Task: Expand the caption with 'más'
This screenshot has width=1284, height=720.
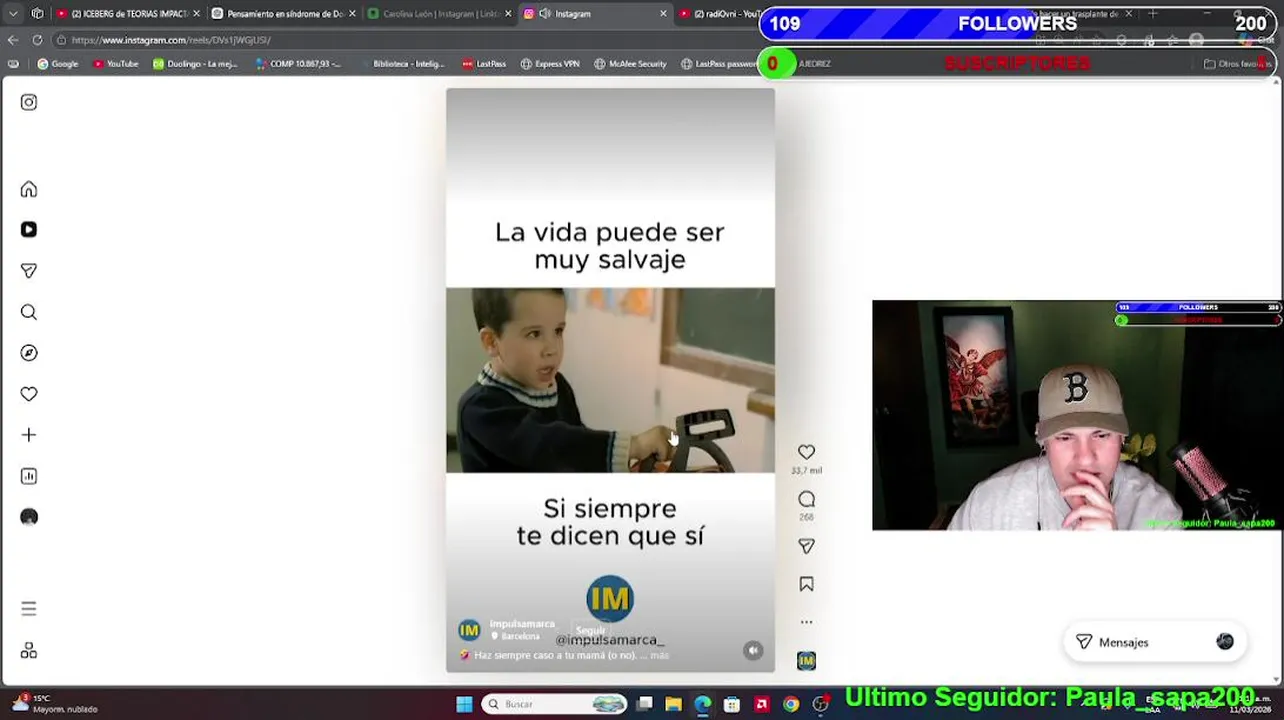Action: pos(660,656)
